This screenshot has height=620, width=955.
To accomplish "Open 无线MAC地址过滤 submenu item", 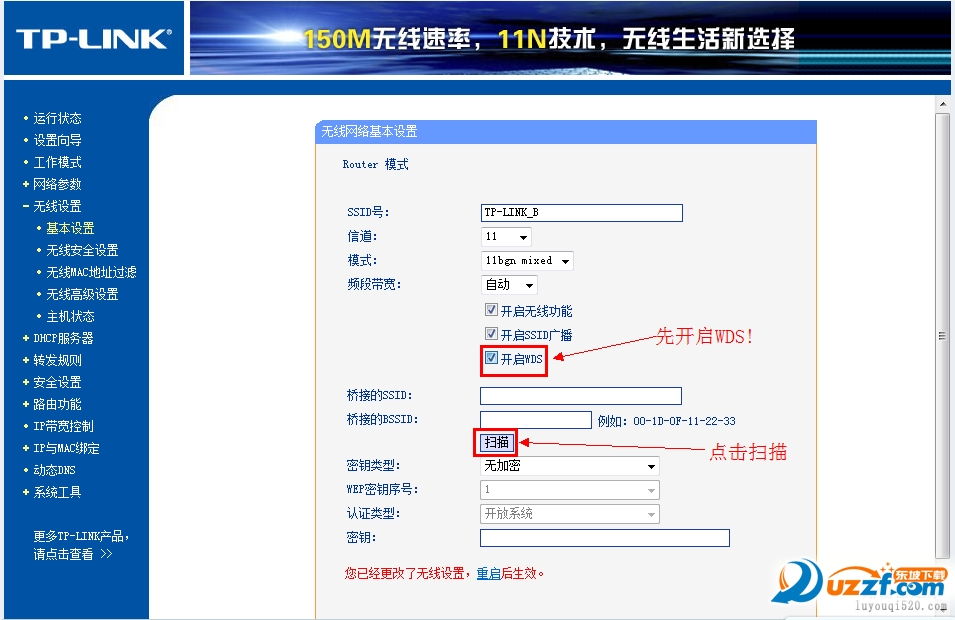I will (91, 272).
